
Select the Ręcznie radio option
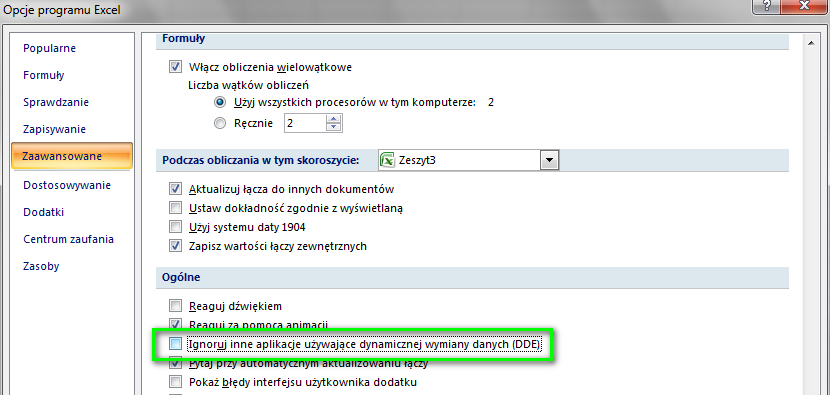[220, 124]
